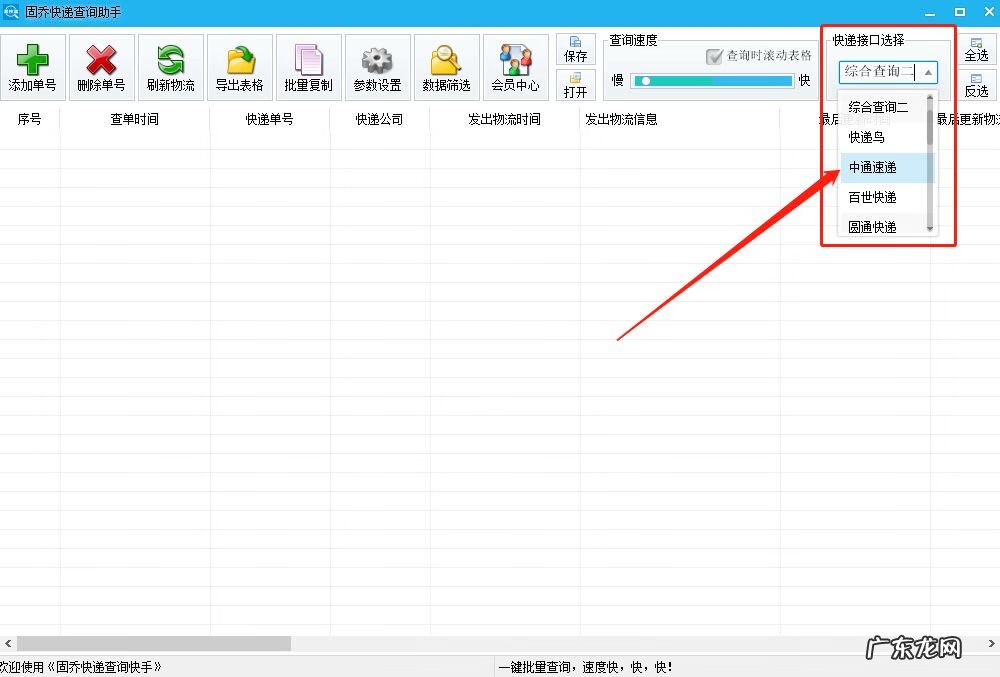1000x677 pixels.
Task: Click the query speed slider track middle
Action: (712, 81)
